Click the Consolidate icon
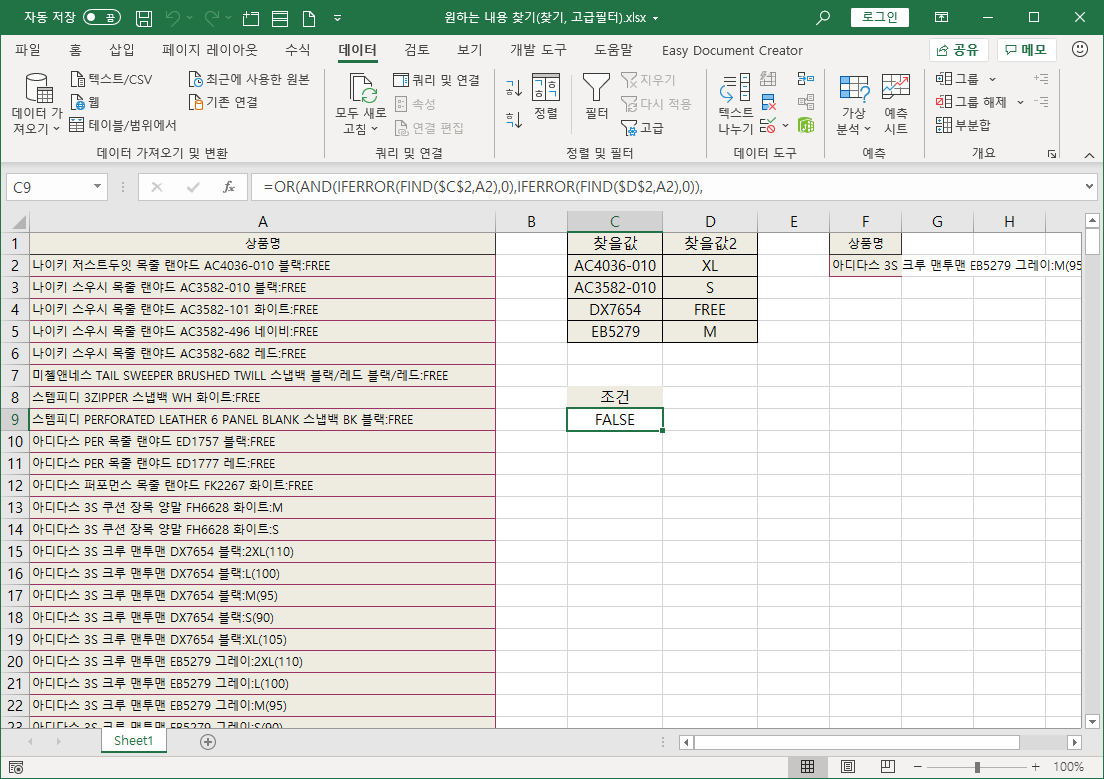The image size is (1104, 779). click(x=806, y=79)
